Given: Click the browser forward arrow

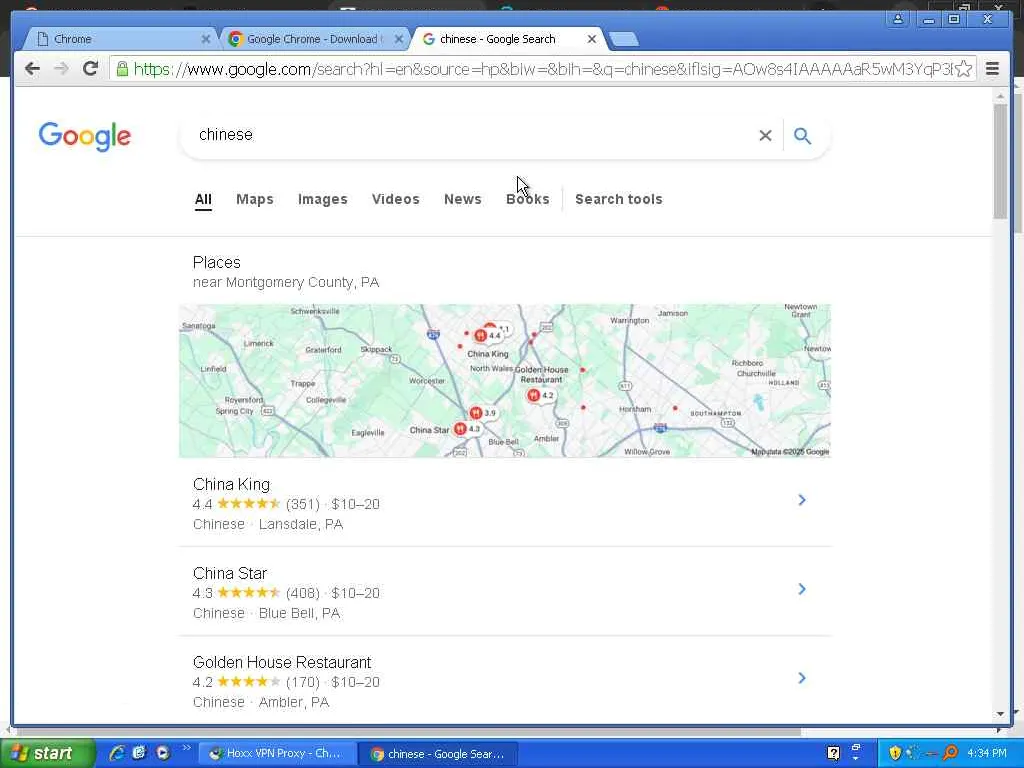Looking at the screenshot, I should (61, 69).
